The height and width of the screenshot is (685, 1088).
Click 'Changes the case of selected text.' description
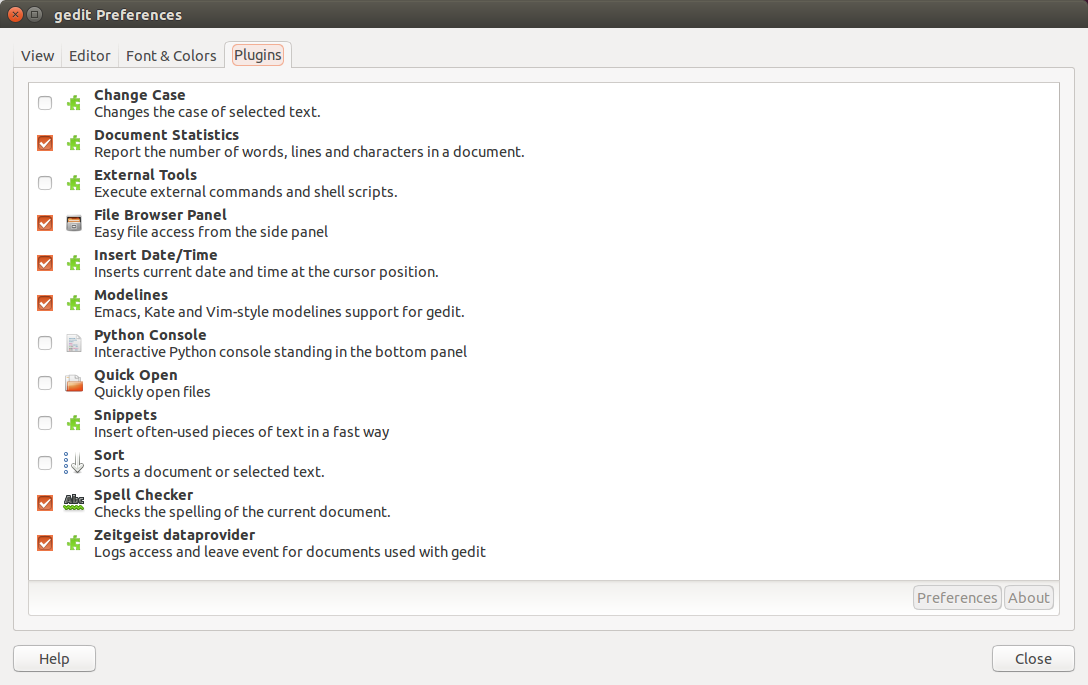(x=207, y=112)
